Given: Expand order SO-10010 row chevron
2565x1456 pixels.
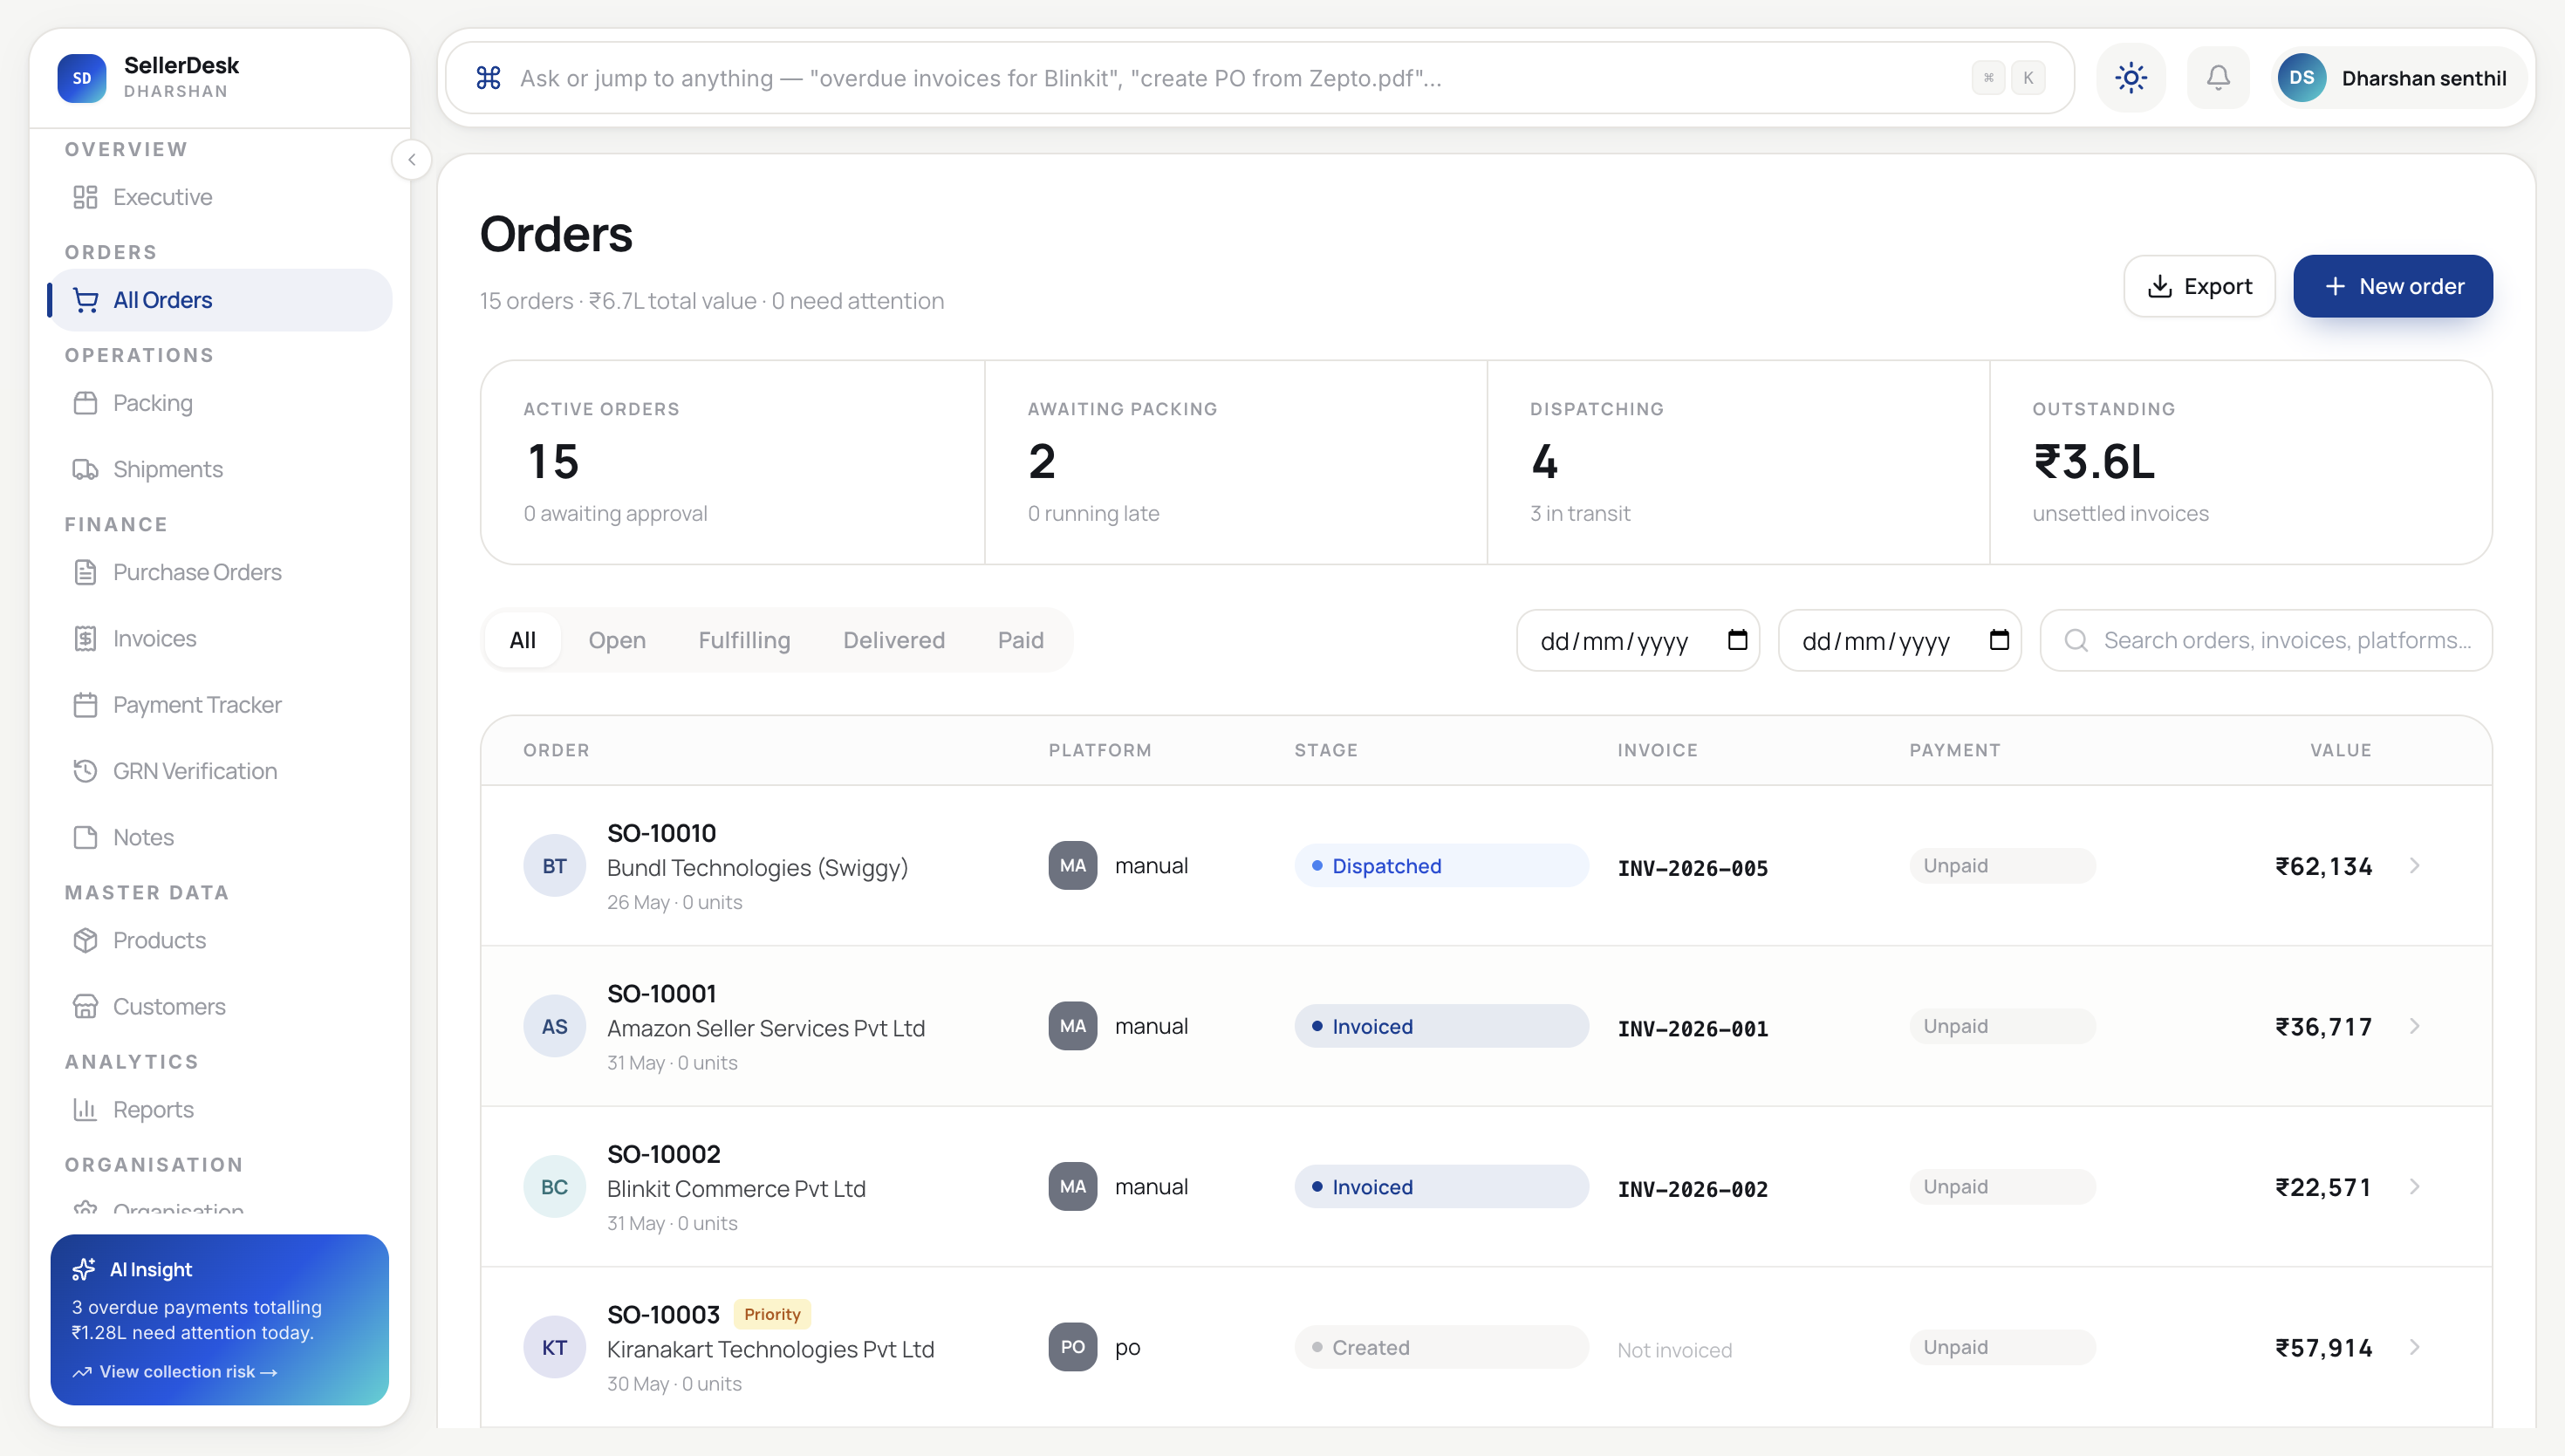Looking at the screenshot, I should (x=2414, y=866).
